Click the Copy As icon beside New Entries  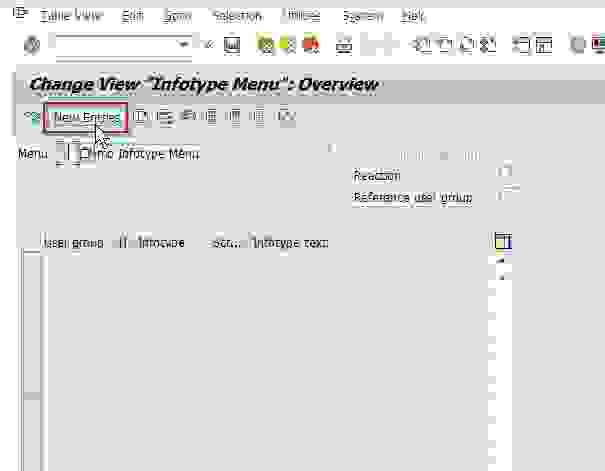point(142,117)
